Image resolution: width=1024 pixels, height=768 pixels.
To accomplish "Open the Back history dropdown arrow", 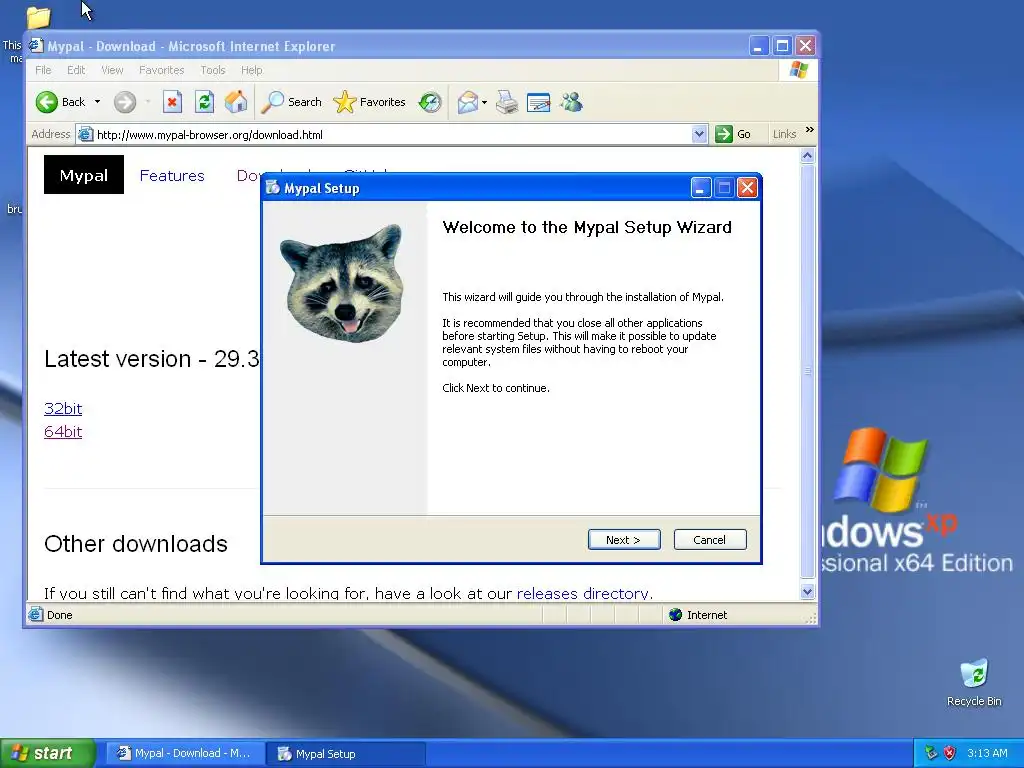I will pyautogui.click(x=97, y=102).
